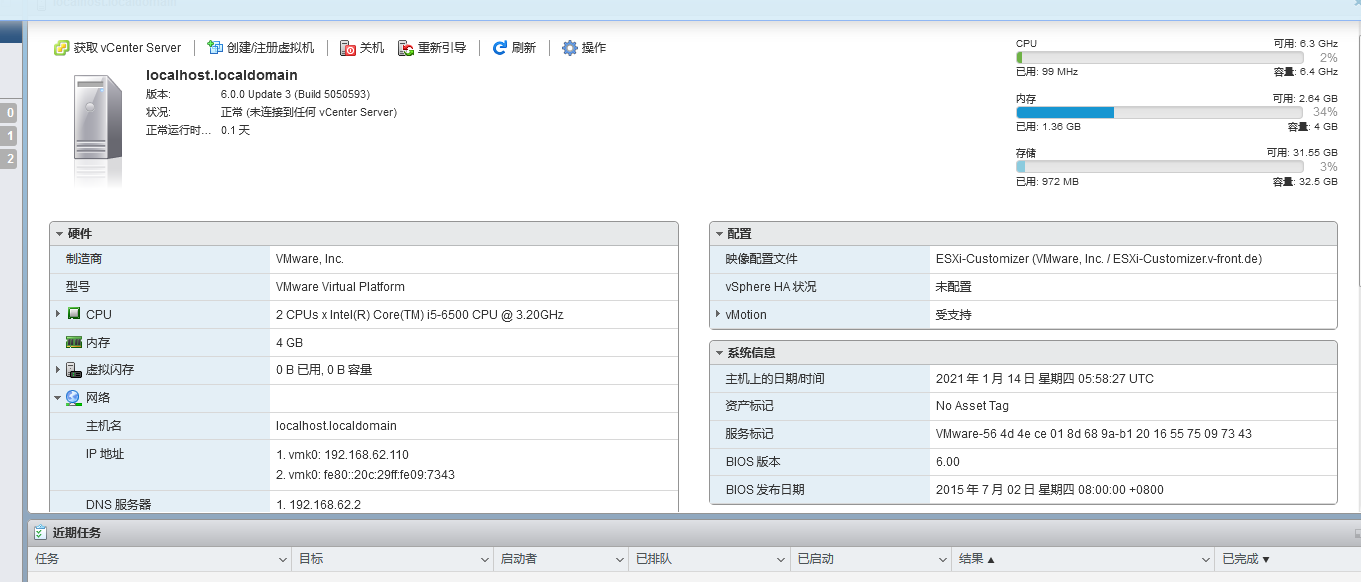This screenshot has width=1361, height=582.
Task: Click the ESXi-Customizer image profile value
Action: click(x=1099, y=259)
